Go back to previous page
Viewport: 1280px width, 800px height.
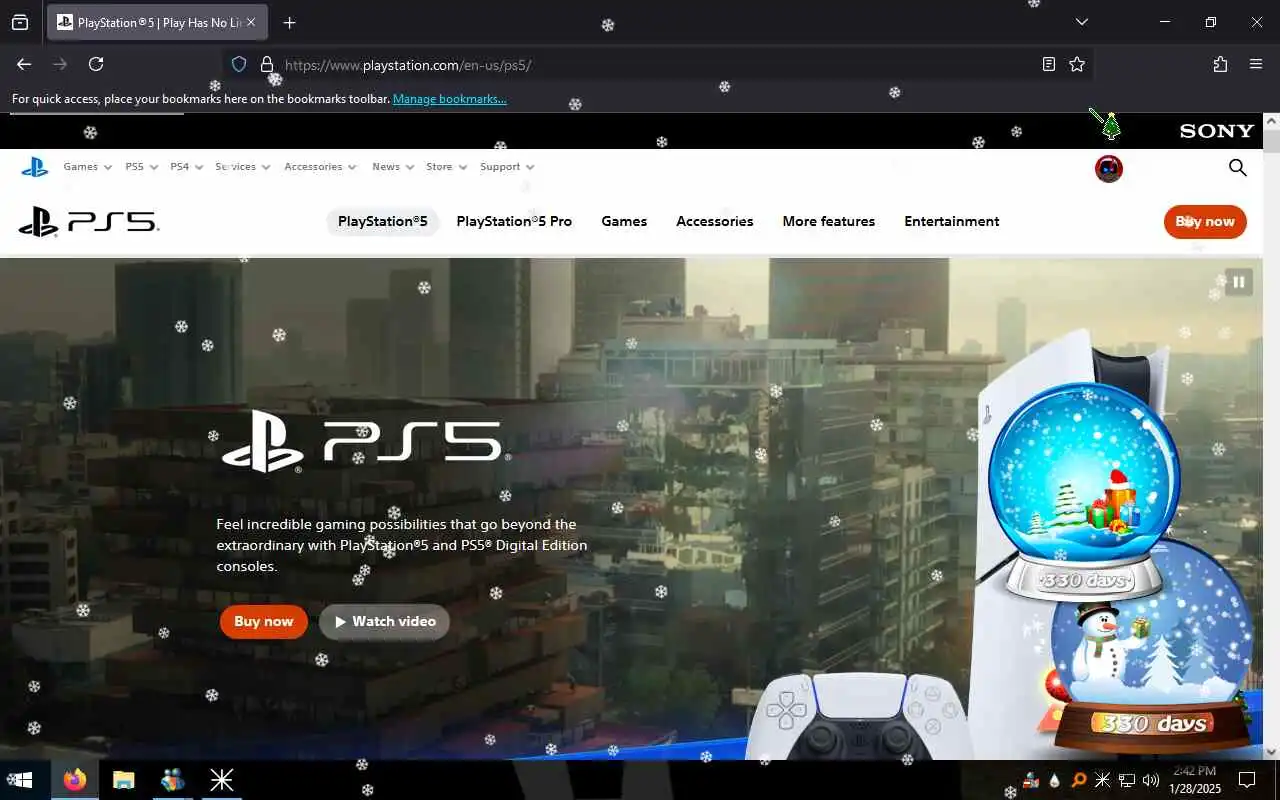click(24, 64)
